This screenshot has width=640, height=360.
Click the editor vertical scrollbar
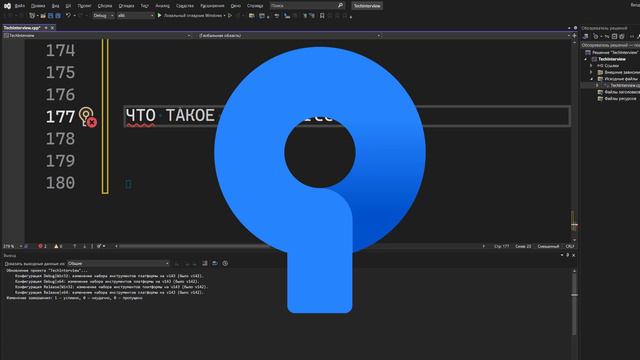[x=574, y=141]
